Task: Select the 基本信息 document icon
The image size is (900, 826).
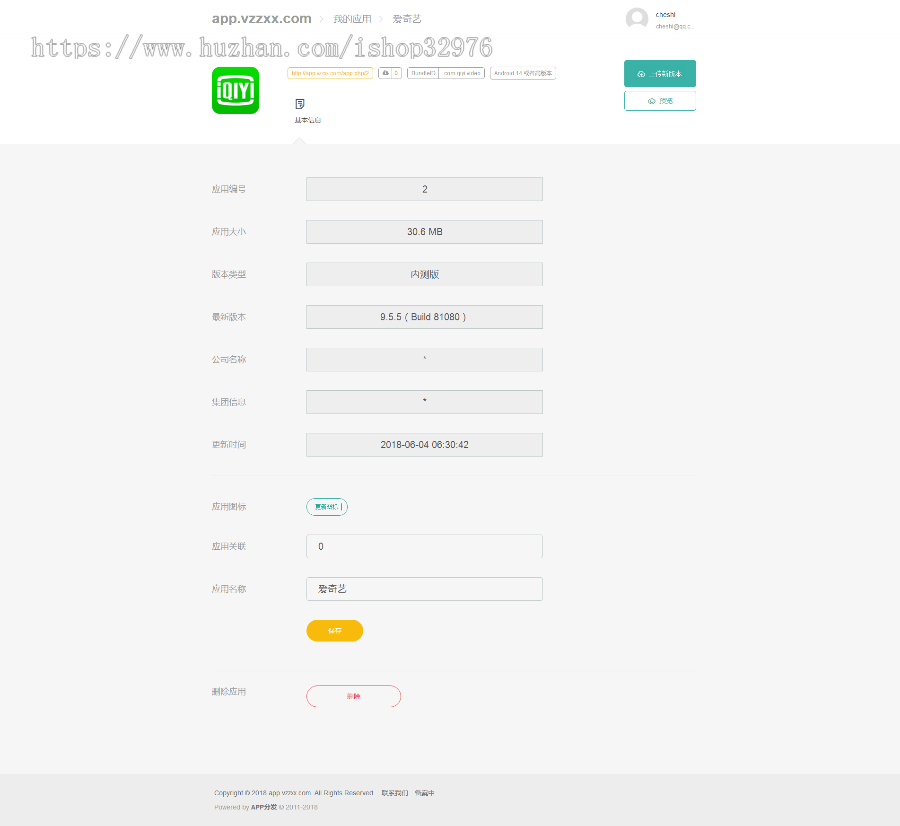Action: pos(299,103)
